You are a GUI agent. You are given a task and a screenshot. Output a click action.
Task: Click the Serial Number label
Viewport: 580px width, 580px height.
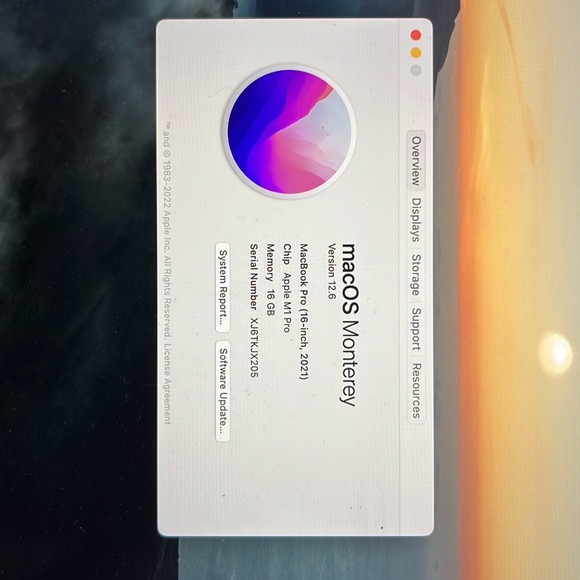[x=254, y=277]
